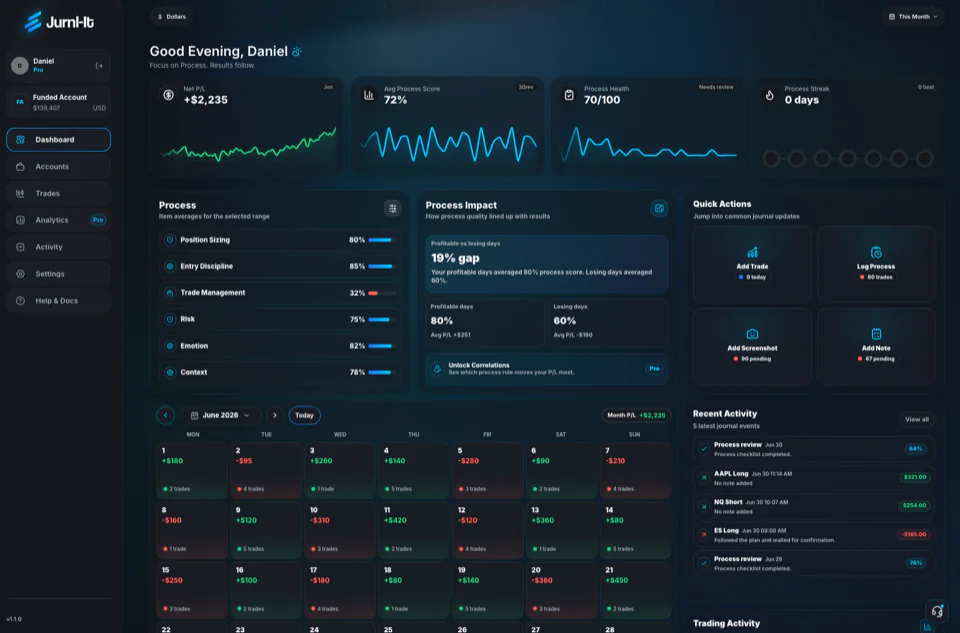
Task: Click the Profitable days 80% card
Action: click(485, 322)
